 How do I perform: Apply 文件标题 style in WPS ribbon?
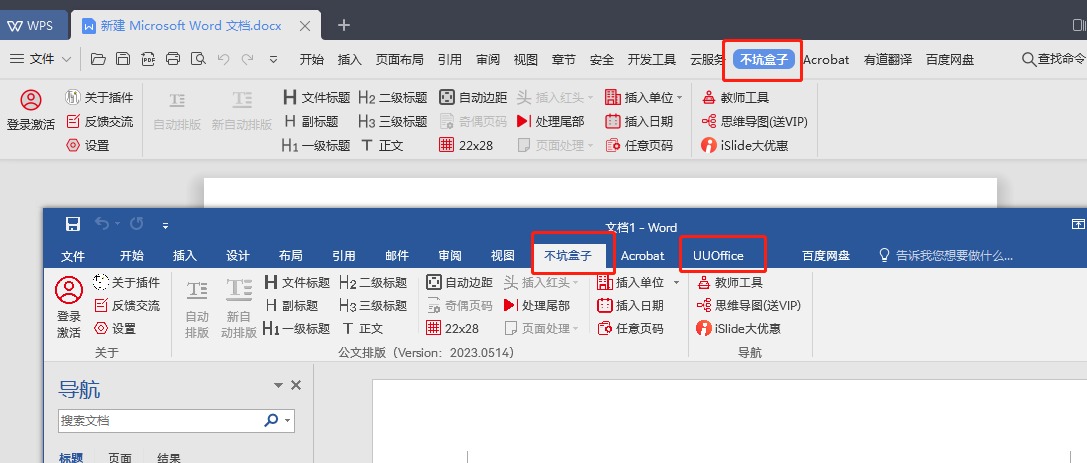(x=316, y=98)
